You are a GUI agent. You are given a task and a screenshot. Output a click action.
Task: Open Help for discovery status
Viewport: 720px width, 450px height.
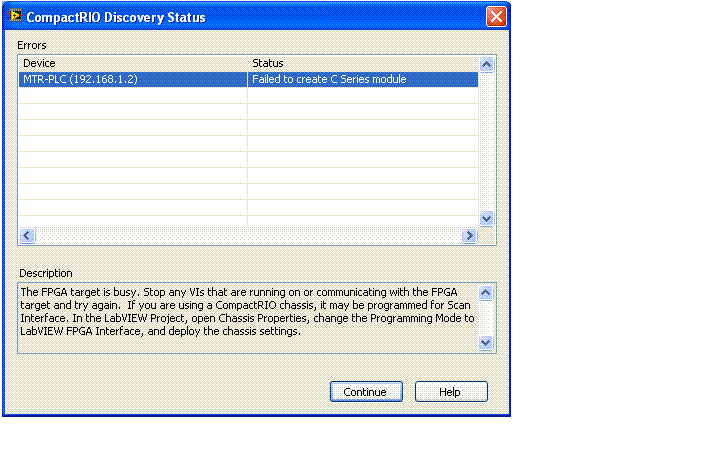(451, 392)
